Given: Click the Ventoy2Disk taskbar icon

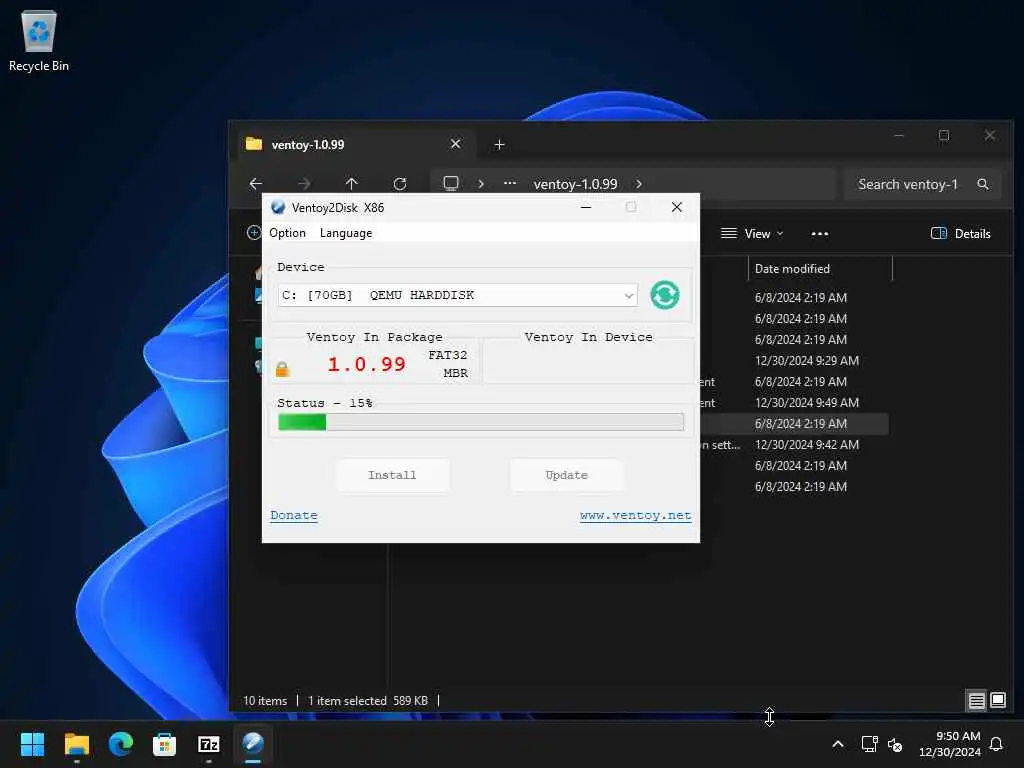Looking at the screenshot, I should 253,744.
